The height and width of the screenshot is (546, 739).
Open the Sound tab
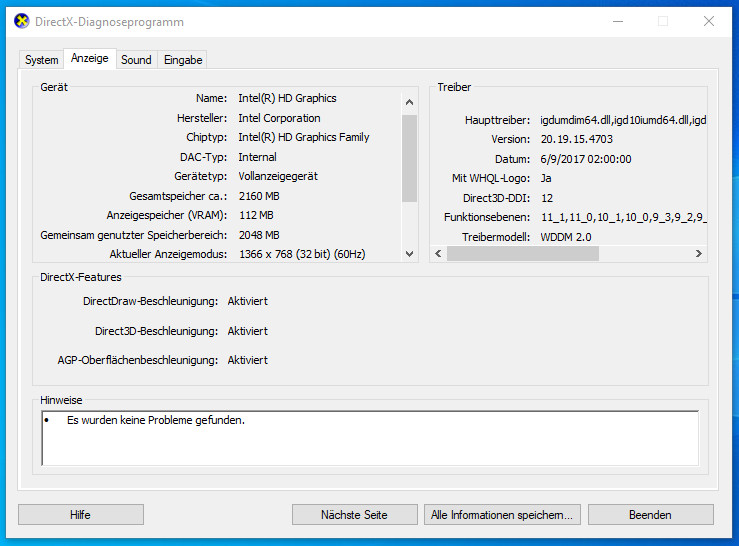[x=136, y=60]
